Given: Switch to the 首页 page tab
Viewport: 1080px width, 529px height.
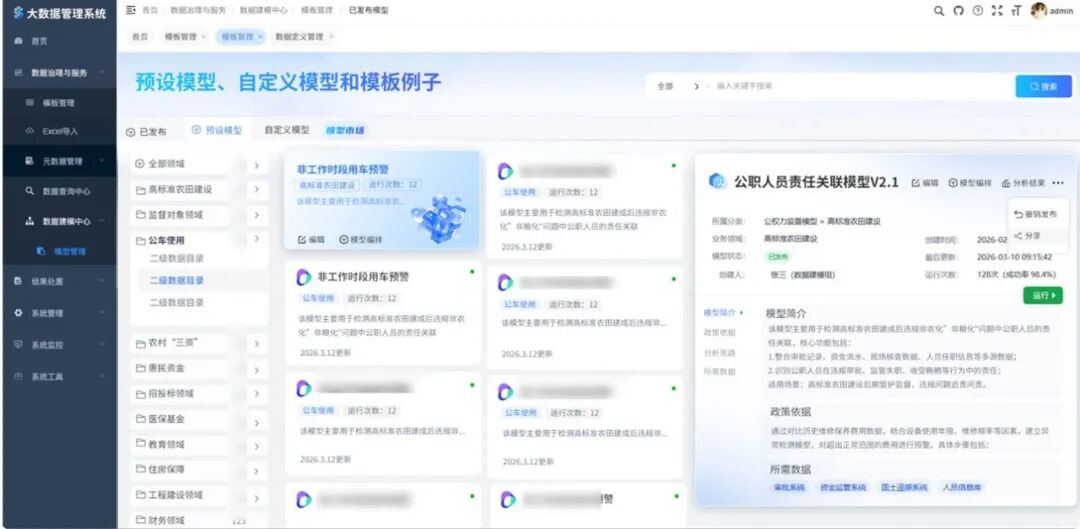Looking at the screenshot, I should pos(140,37).
